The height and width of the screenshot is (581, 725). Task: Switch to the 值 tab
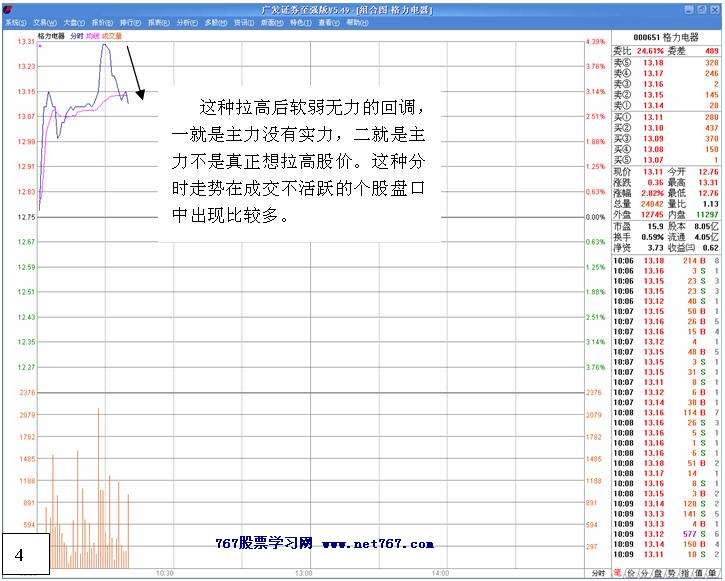tap(697, 574)
